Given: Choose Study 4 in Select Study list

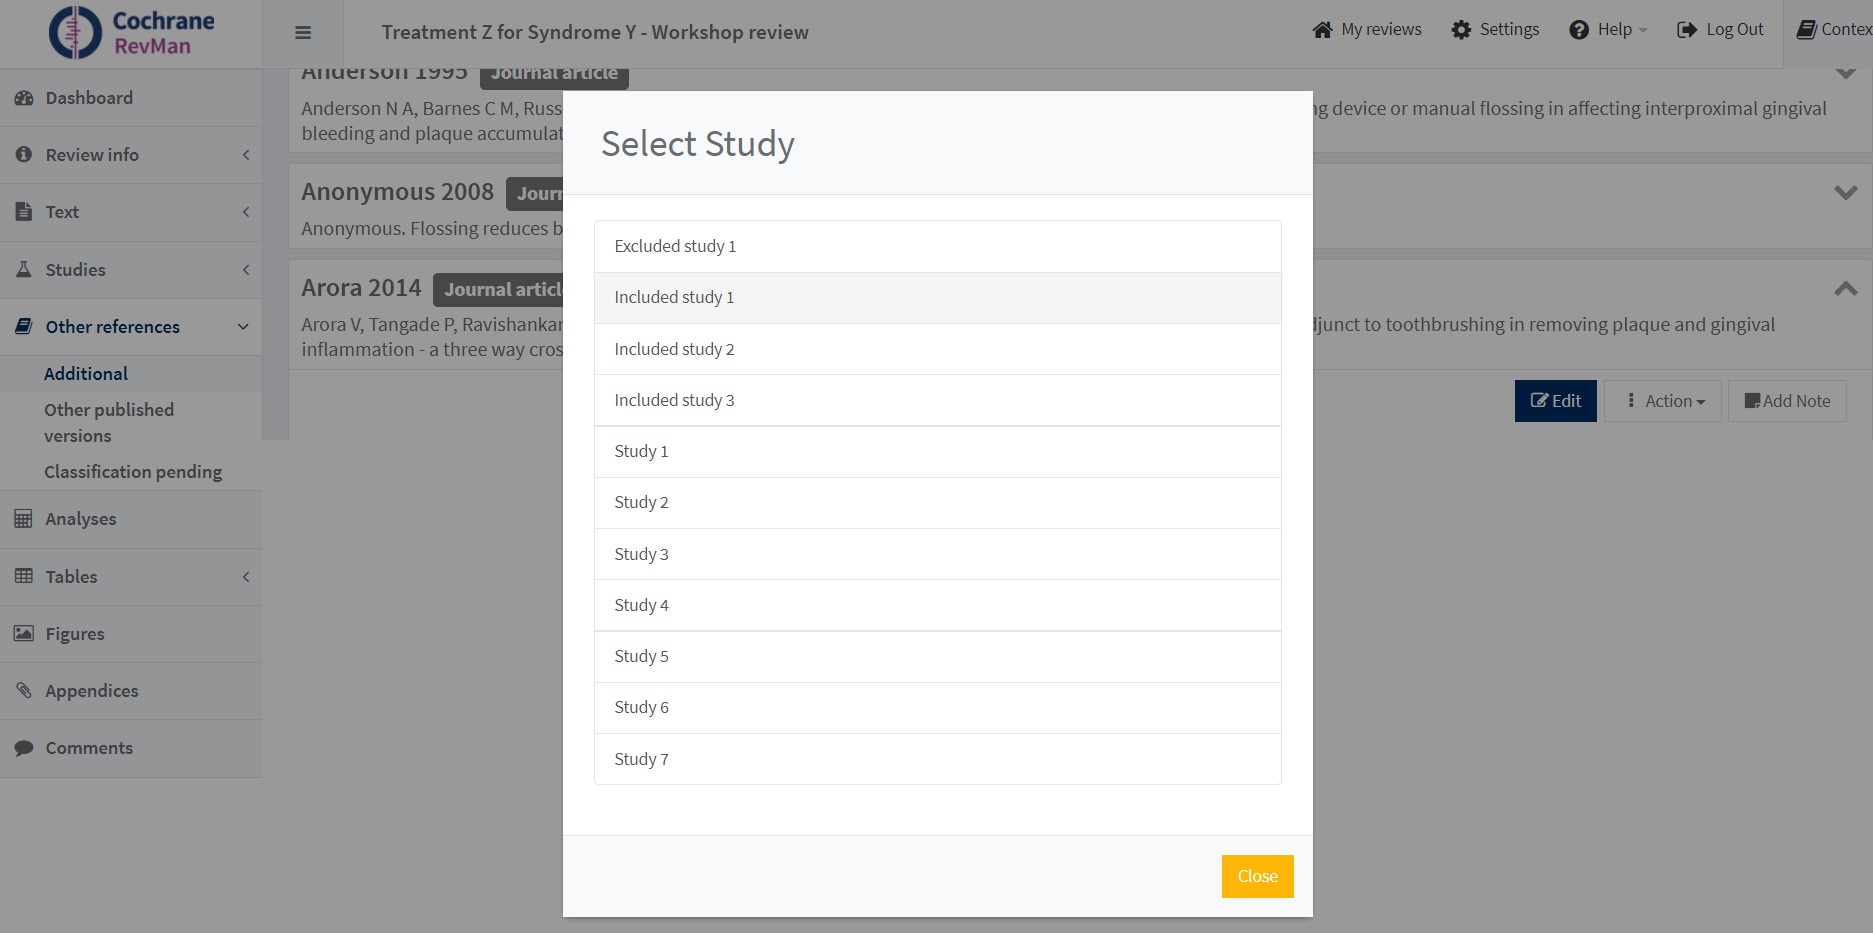Looking at the screenshot, I should click(937, 605).
